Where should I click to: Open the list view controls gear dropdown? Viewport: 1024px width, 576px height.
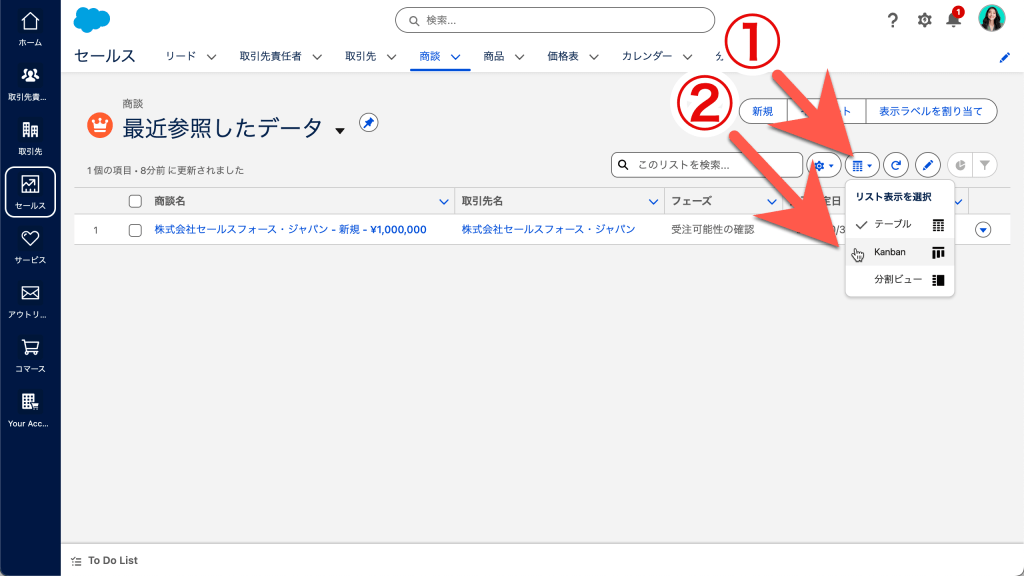pyautogui.click(x=824, y=165)
